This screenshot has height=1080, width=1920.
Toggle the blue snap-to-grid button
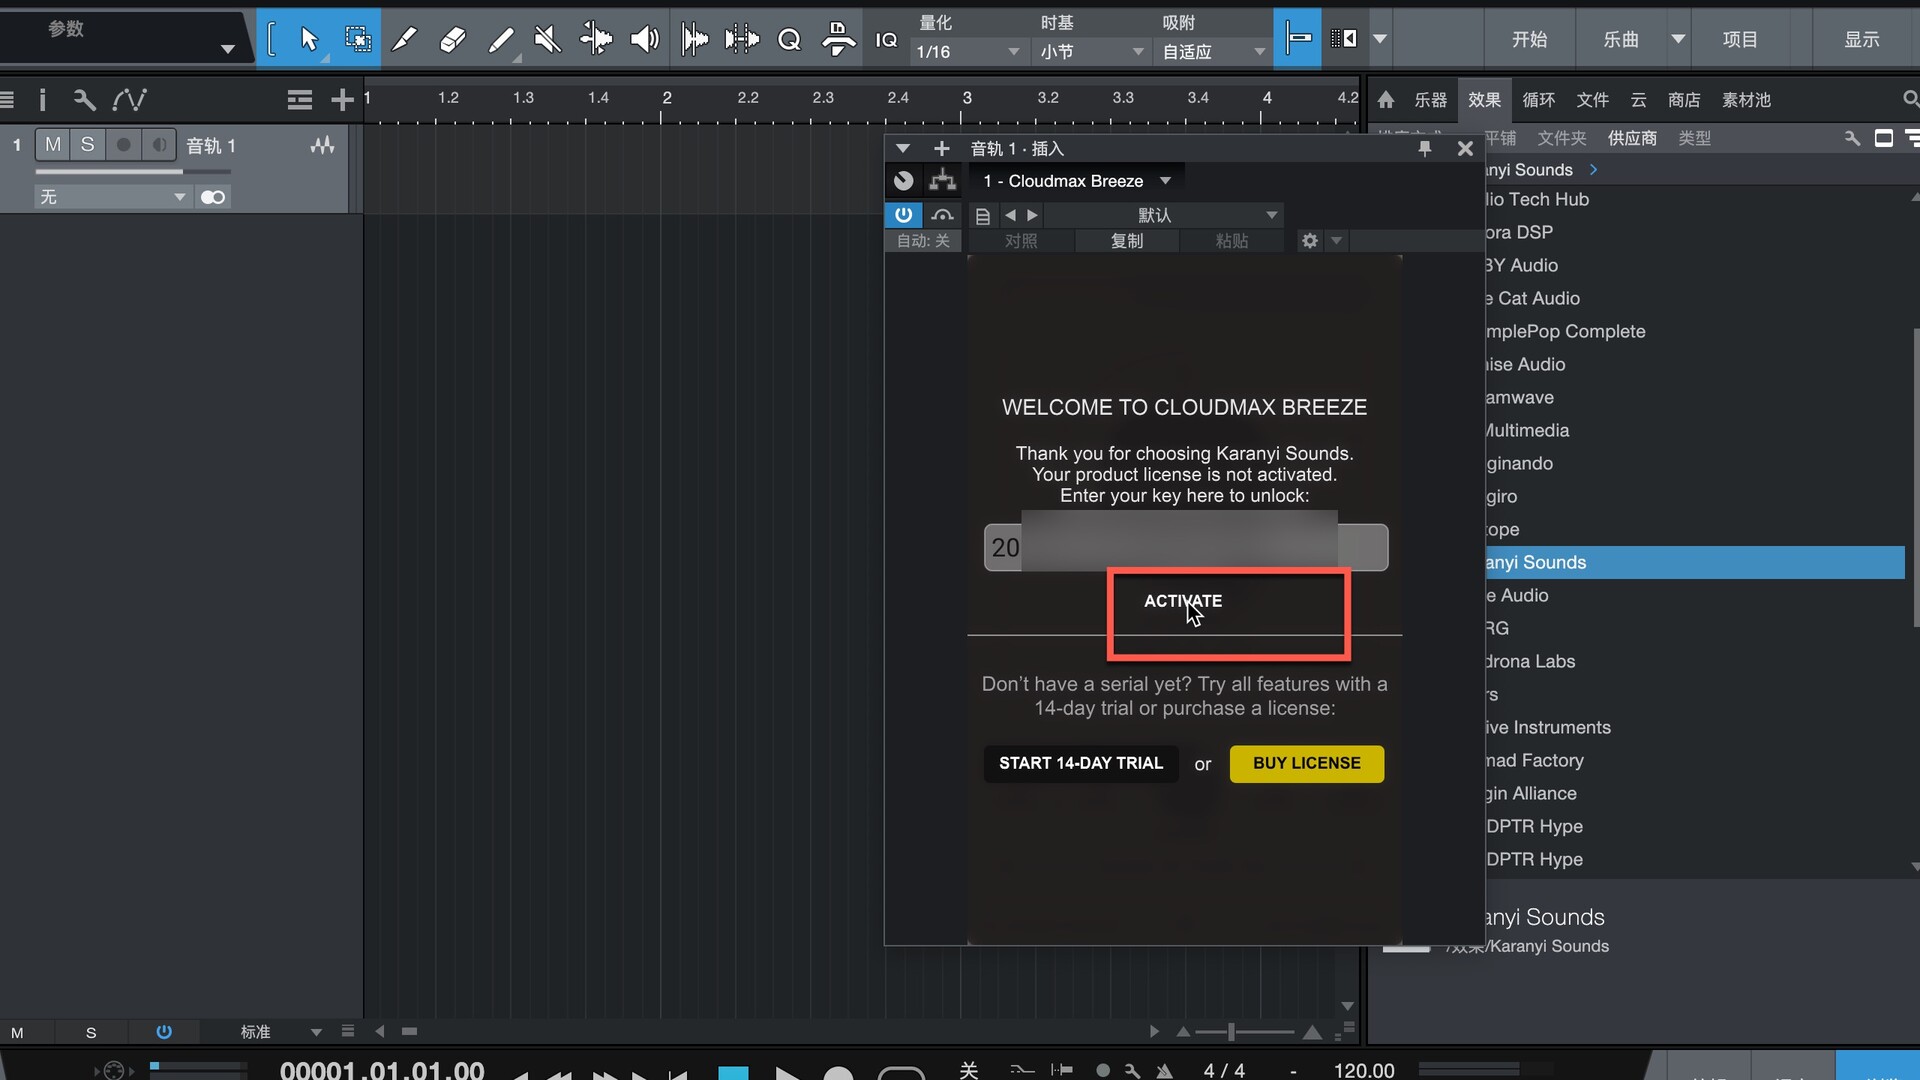pyautogui.click(x=1297, y=39)
